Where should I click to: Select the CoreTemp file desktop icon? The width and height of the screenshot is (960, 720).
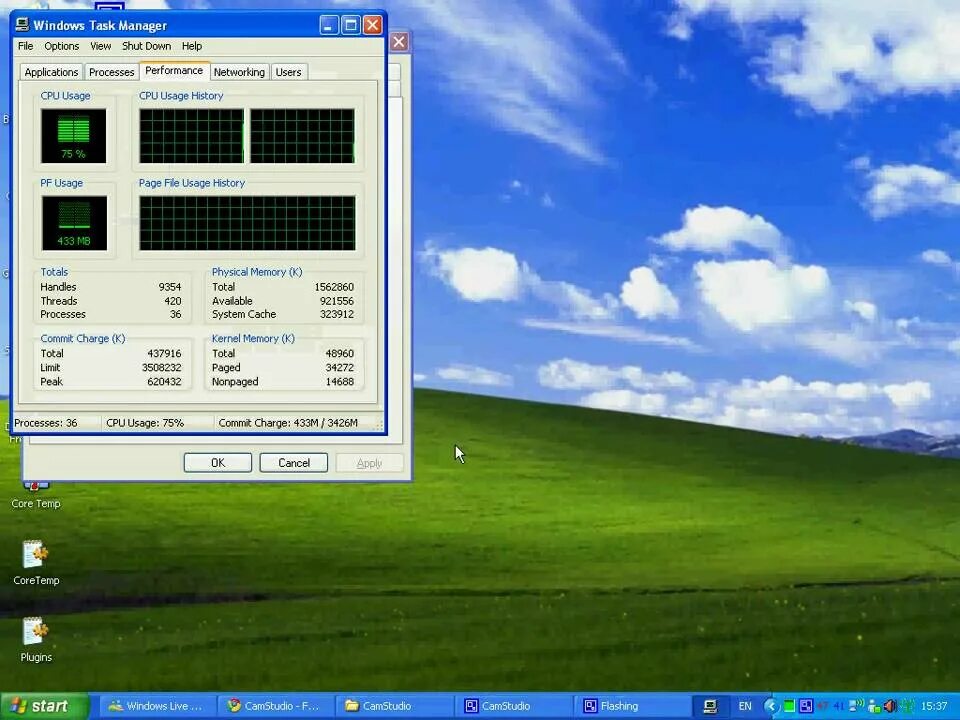36,563
